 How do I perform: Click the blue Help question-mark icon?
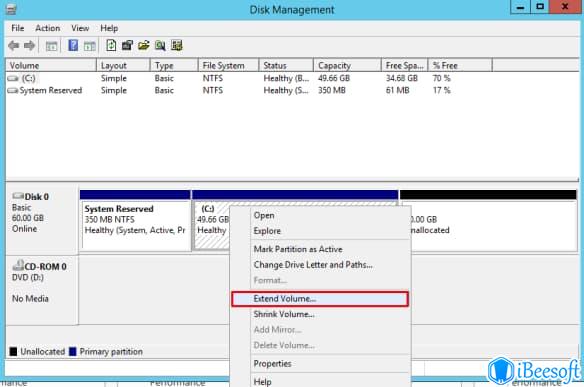tap(73, 45)
